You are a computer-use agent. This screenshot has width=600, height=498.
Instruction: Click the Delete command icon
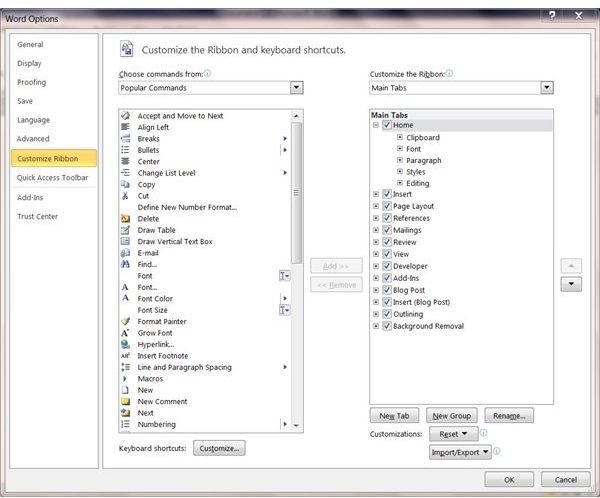click(x=126, y=219)
